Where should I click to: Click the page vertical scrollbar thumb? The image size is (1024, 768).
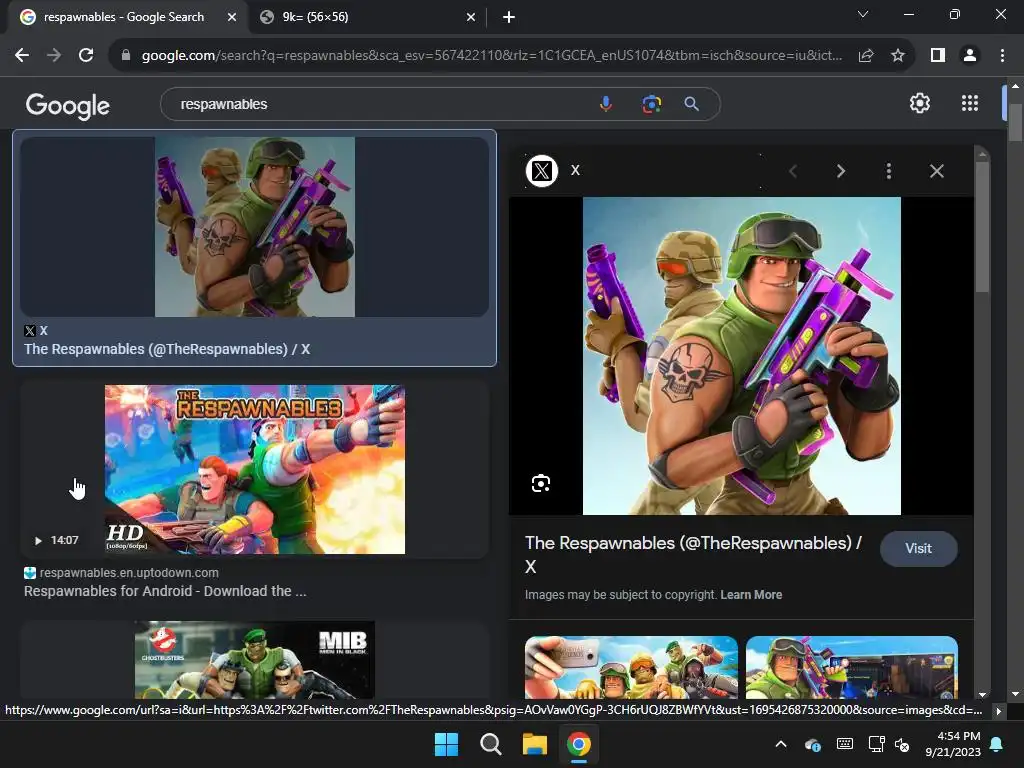click(x=1014, y=121)
